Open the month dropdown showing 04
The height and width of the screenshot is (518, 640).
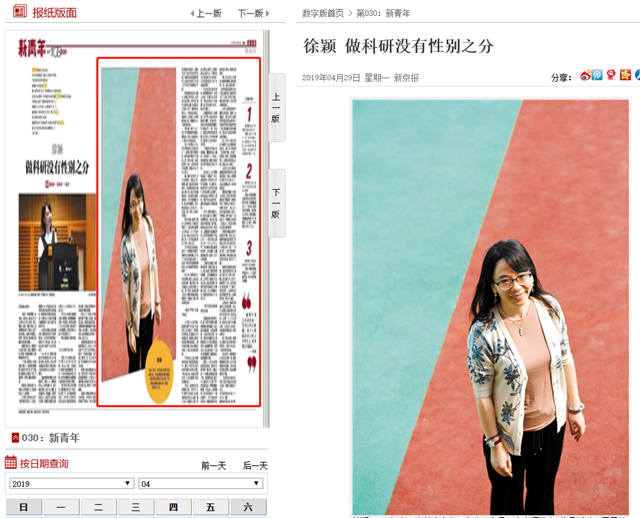199,483
